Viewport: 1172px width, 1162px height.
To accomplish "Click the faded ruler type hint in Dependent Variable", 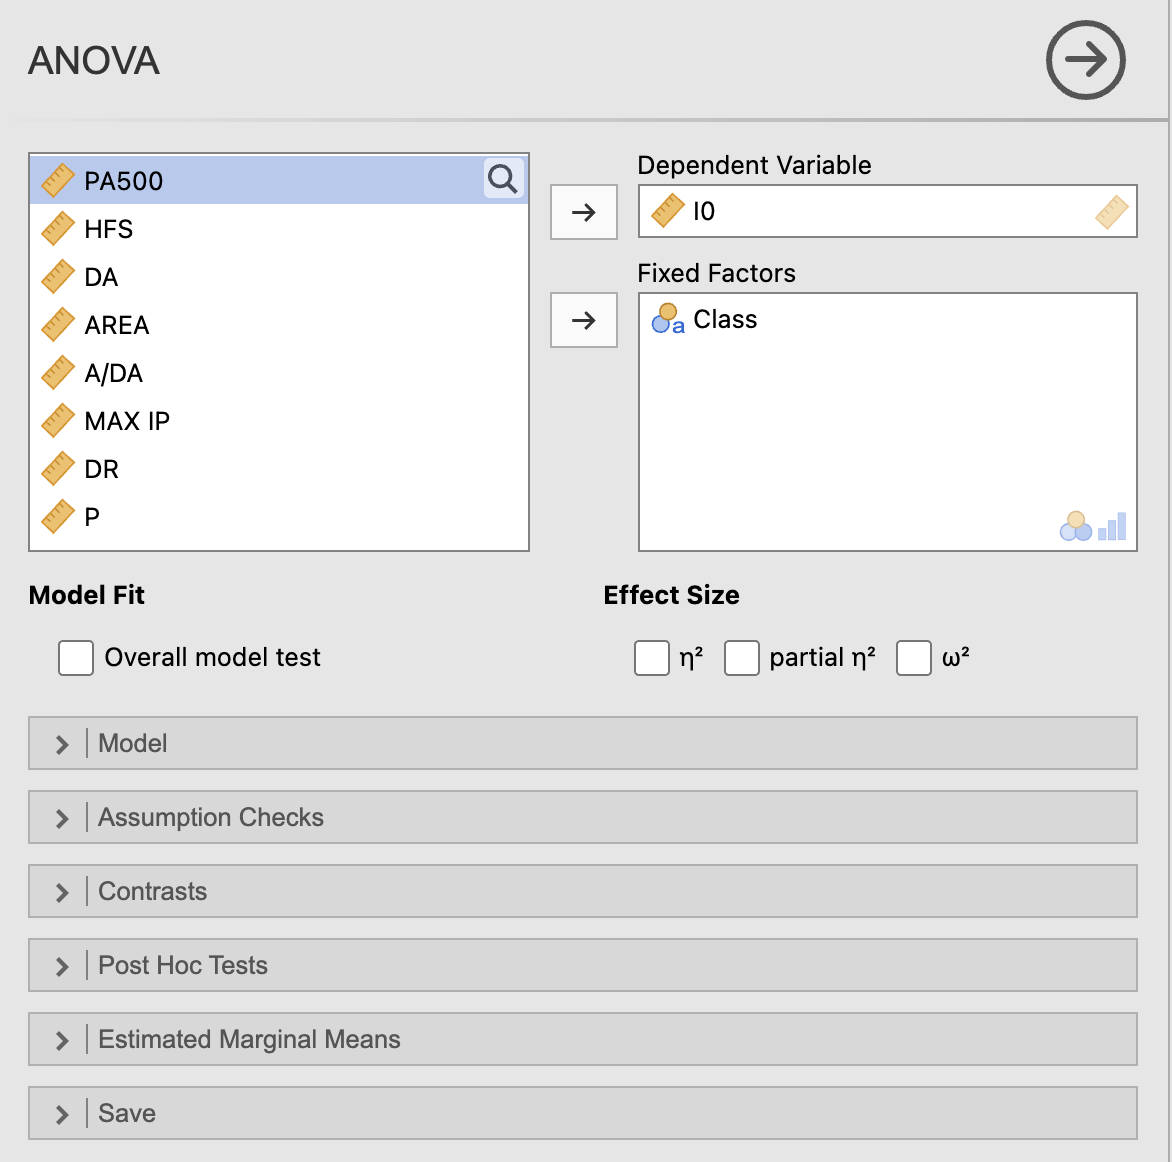I will [x=1111, y=211].
